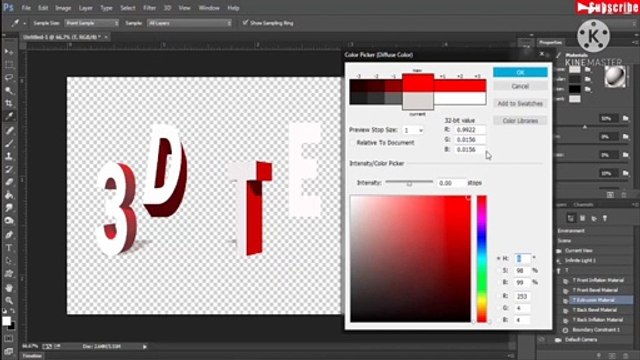Open the Layer menu
640x360 pixels.
(x=85, y=8)
